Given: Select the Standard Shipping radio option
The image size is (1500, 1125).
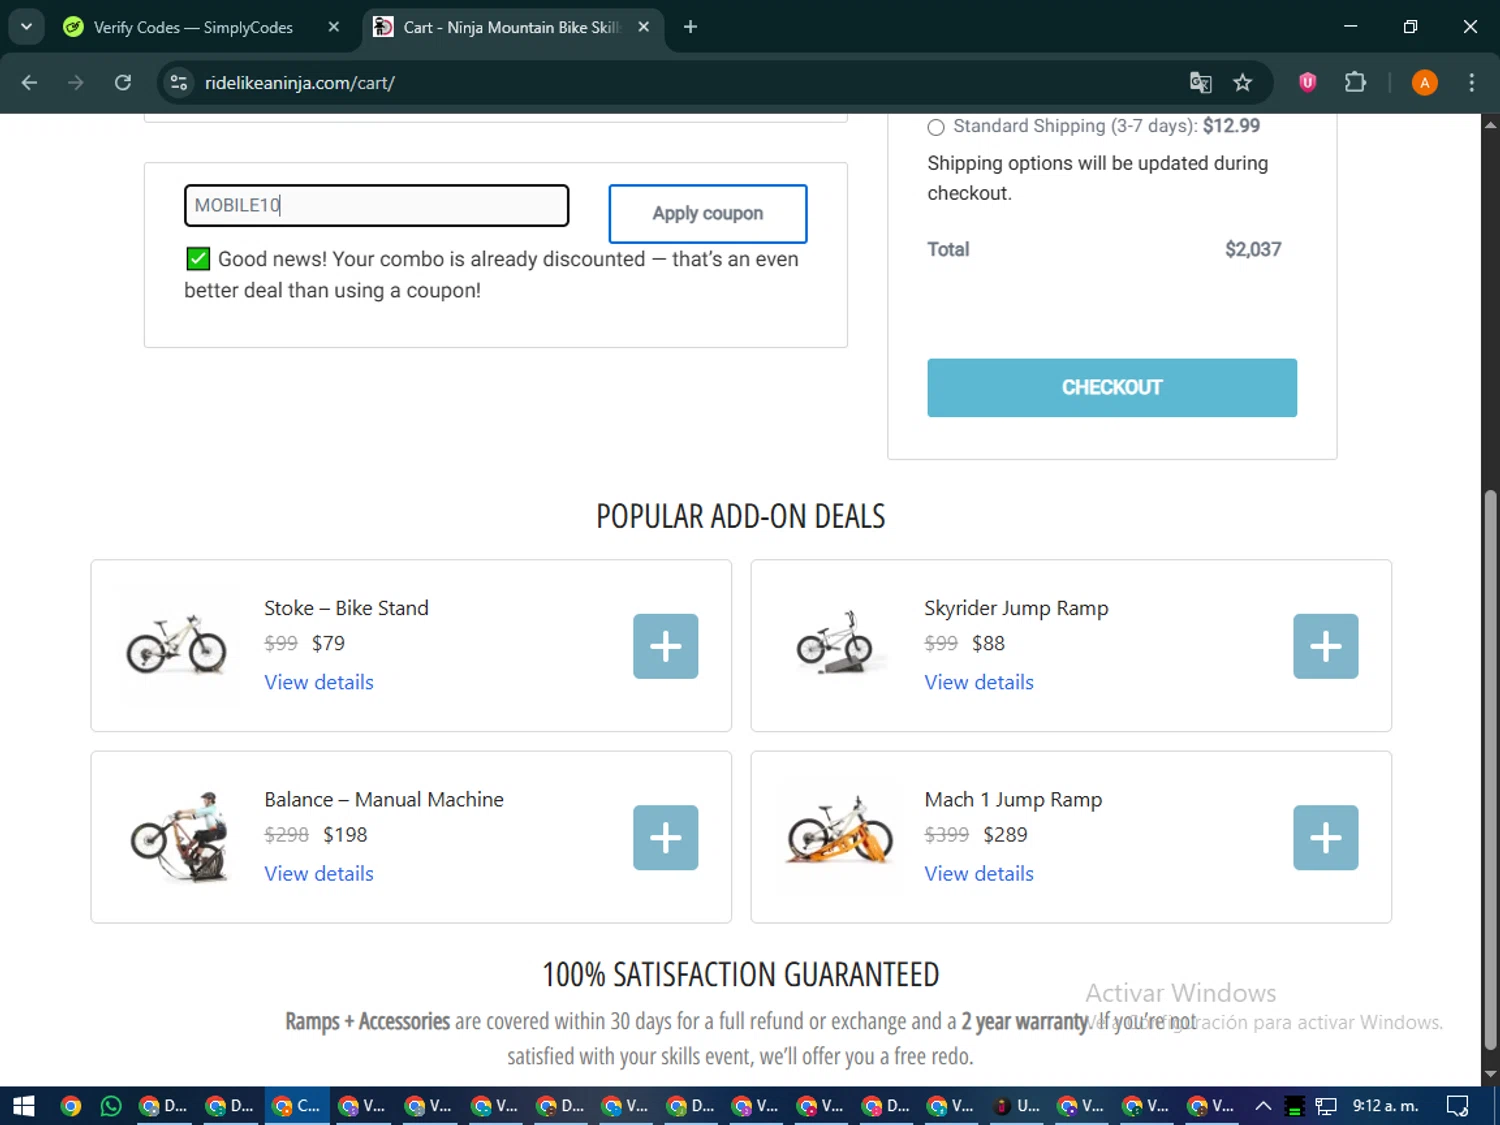Looking at the screenshot, I should [x=936, y=127].
